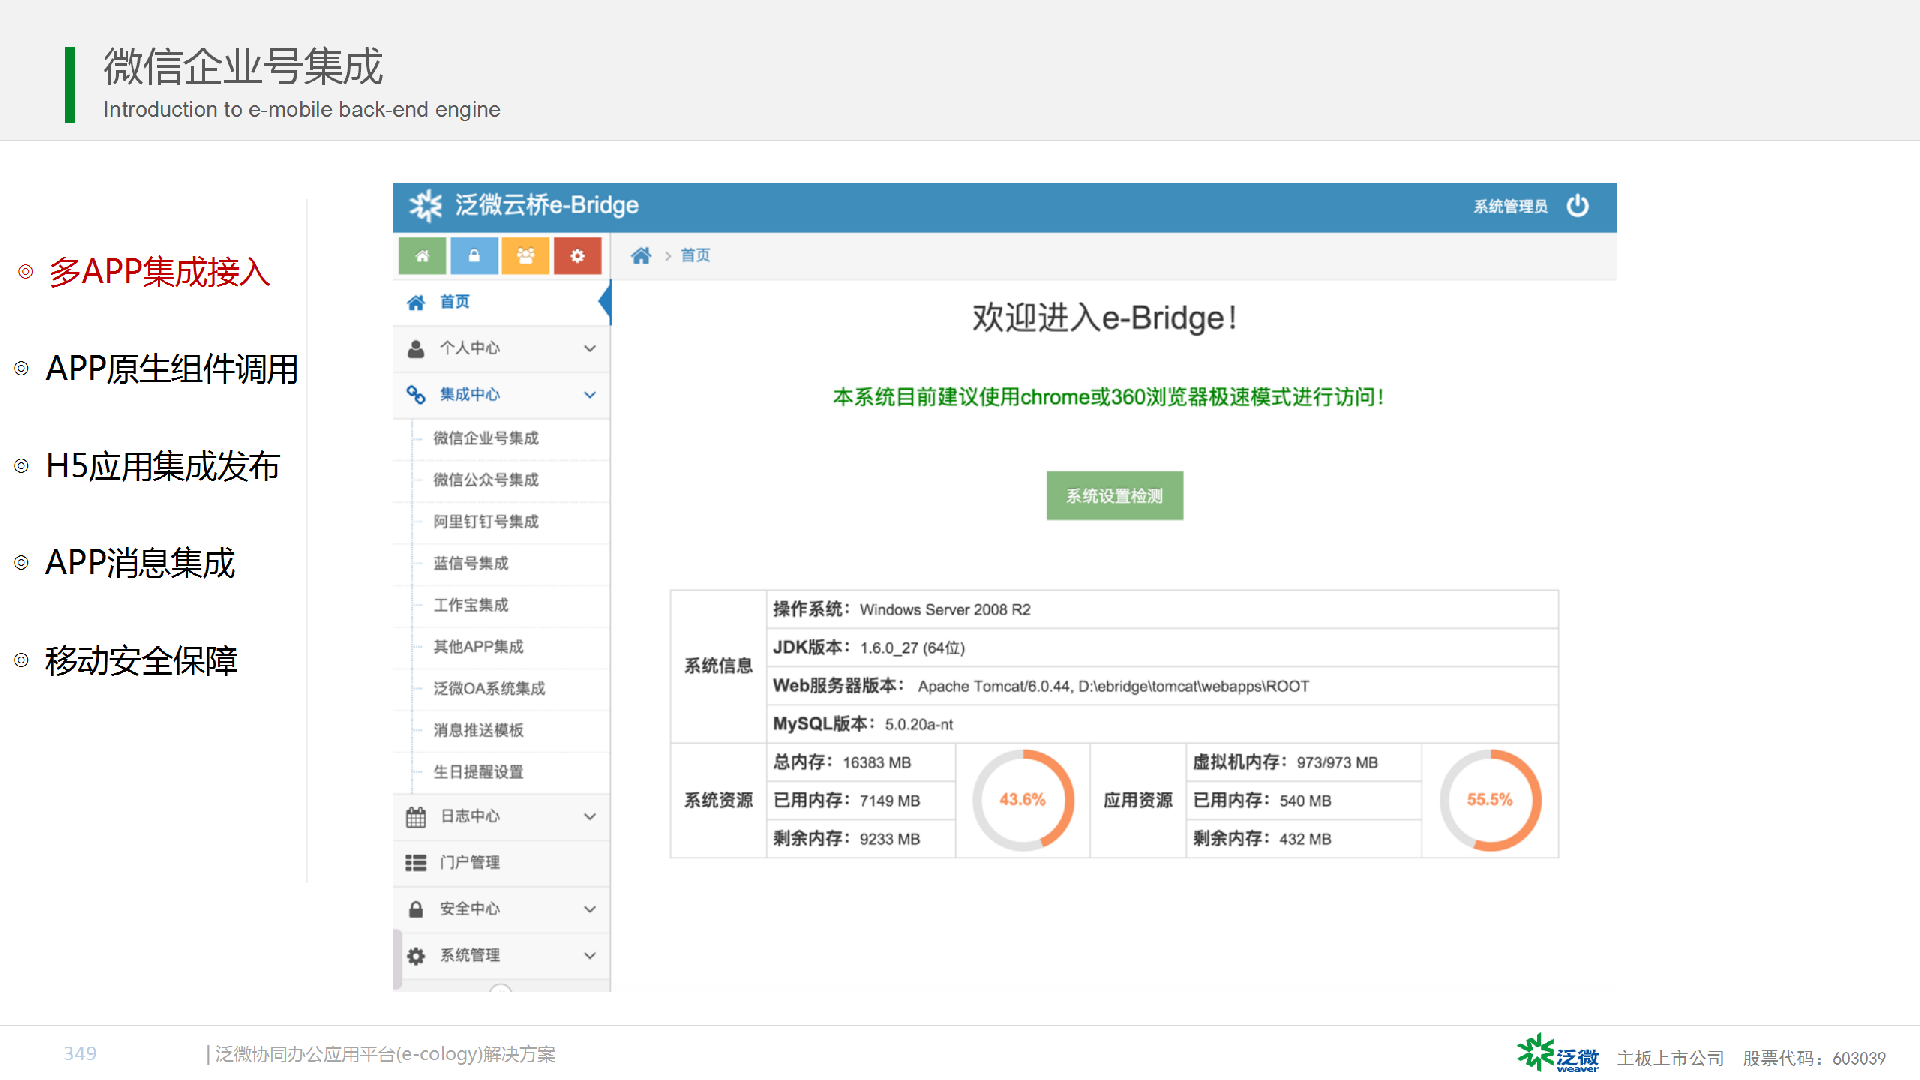Click the list icon for 门户管理

416,863
